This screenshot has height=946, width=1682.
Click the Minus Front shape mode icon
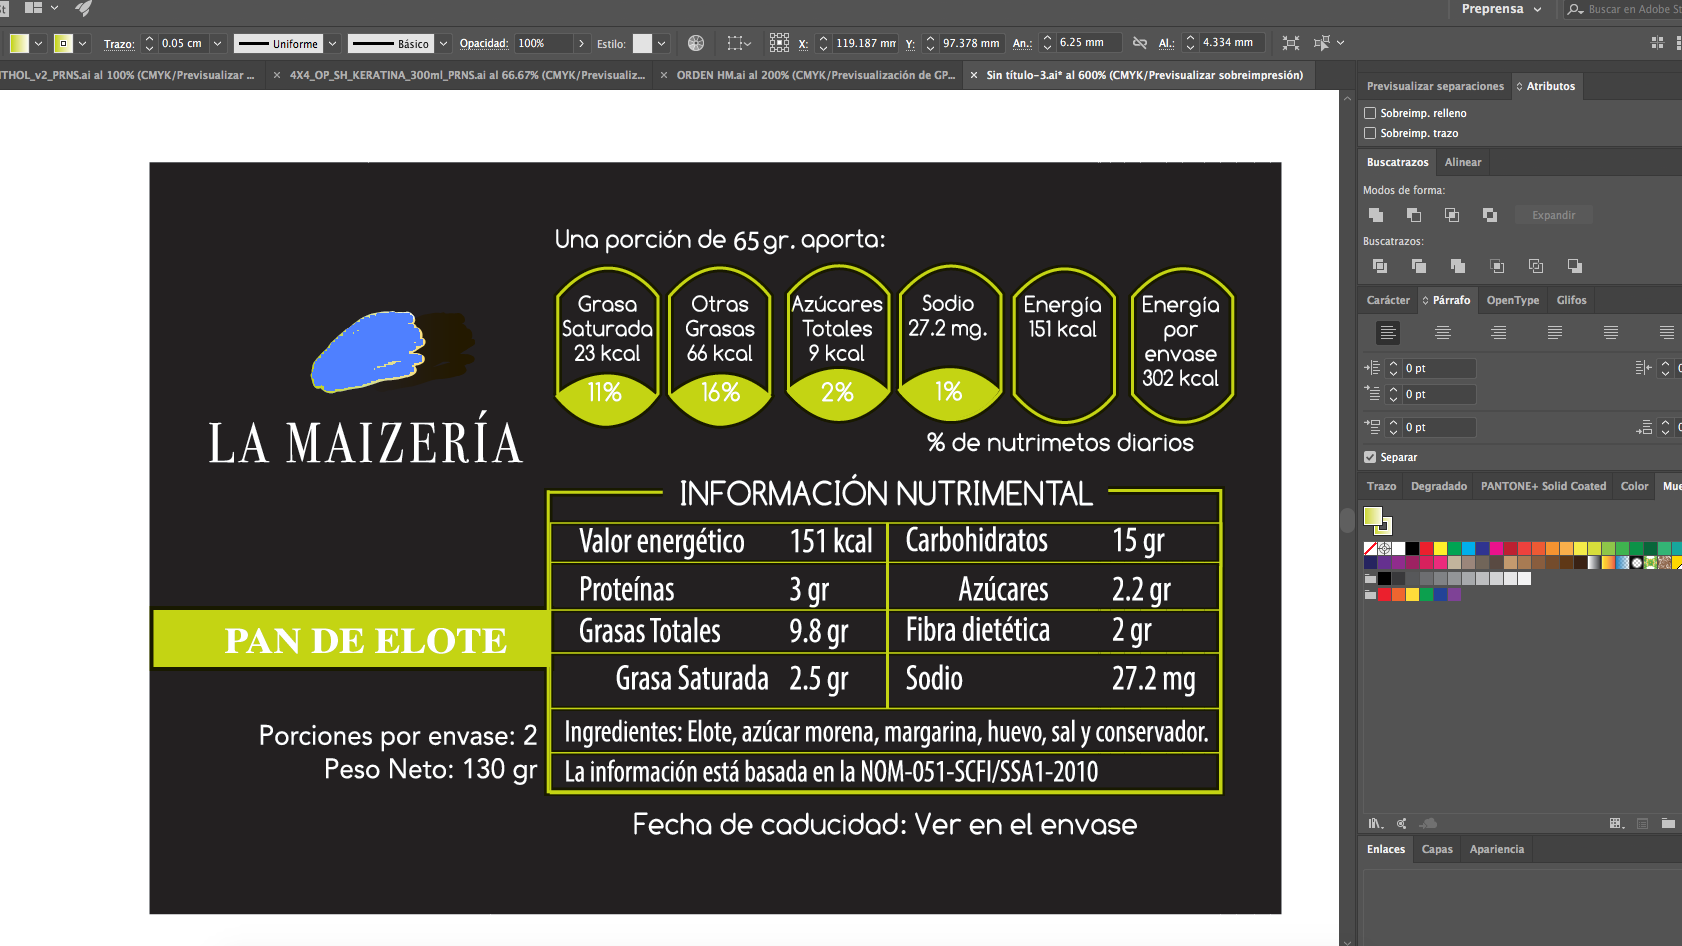coord(1414,215)
